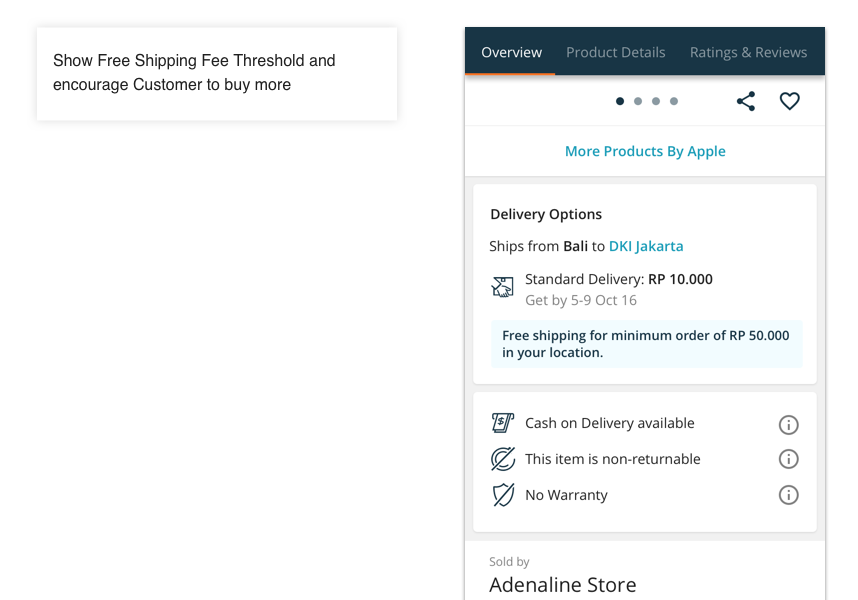Tap the wishlist heart icon
The height and width of the screenshot is (600, 858).
click(x=790, y=101)
